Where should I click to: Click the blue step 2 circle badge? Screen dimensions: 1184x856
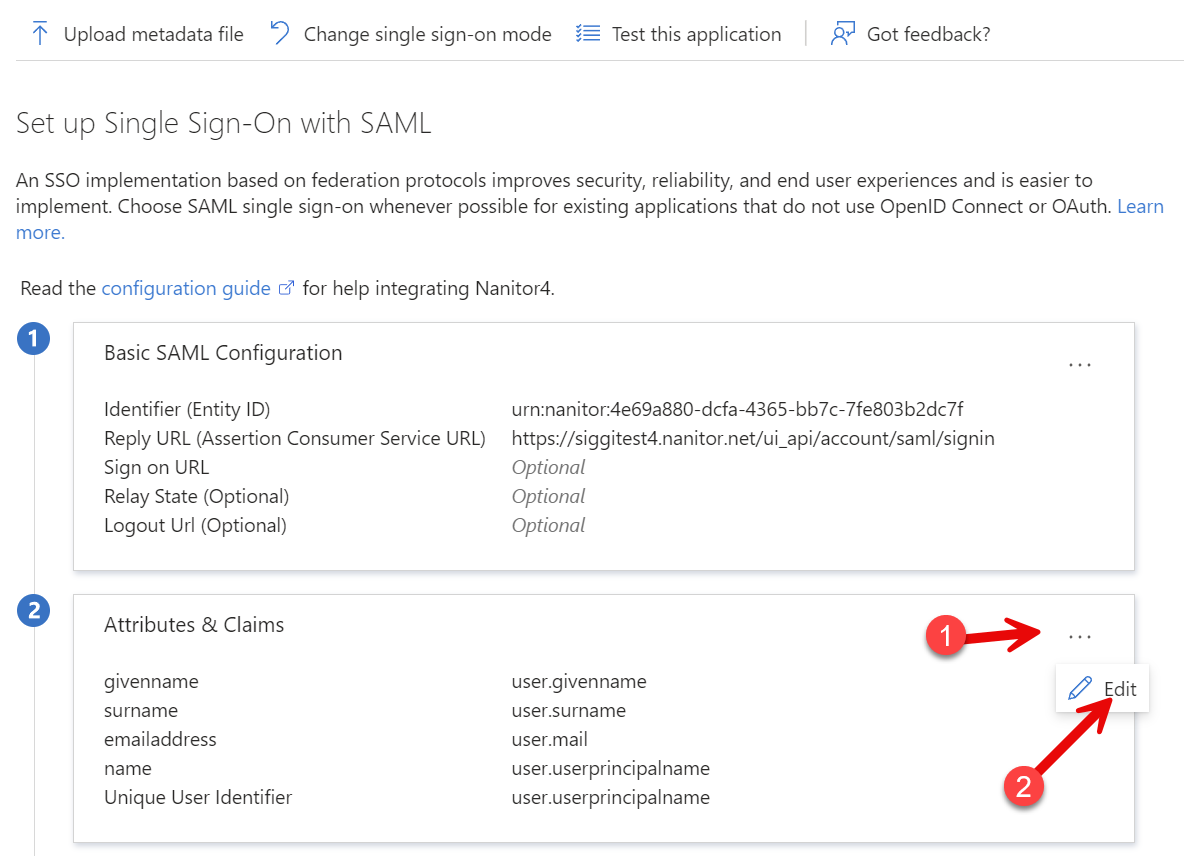coord(33,610)
